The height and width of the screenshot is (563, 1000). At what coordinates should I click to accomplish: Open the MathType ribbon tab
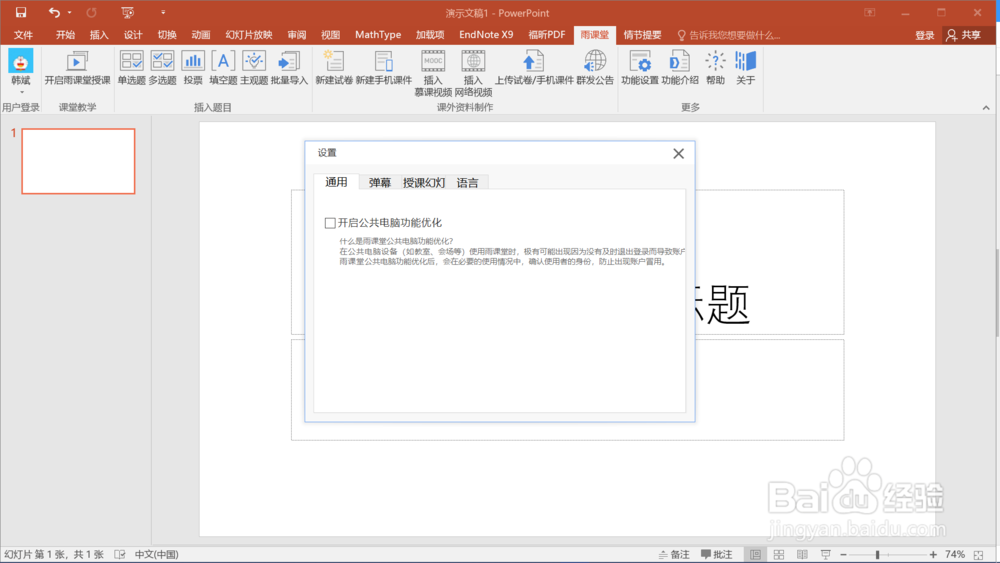pos(378,35)
